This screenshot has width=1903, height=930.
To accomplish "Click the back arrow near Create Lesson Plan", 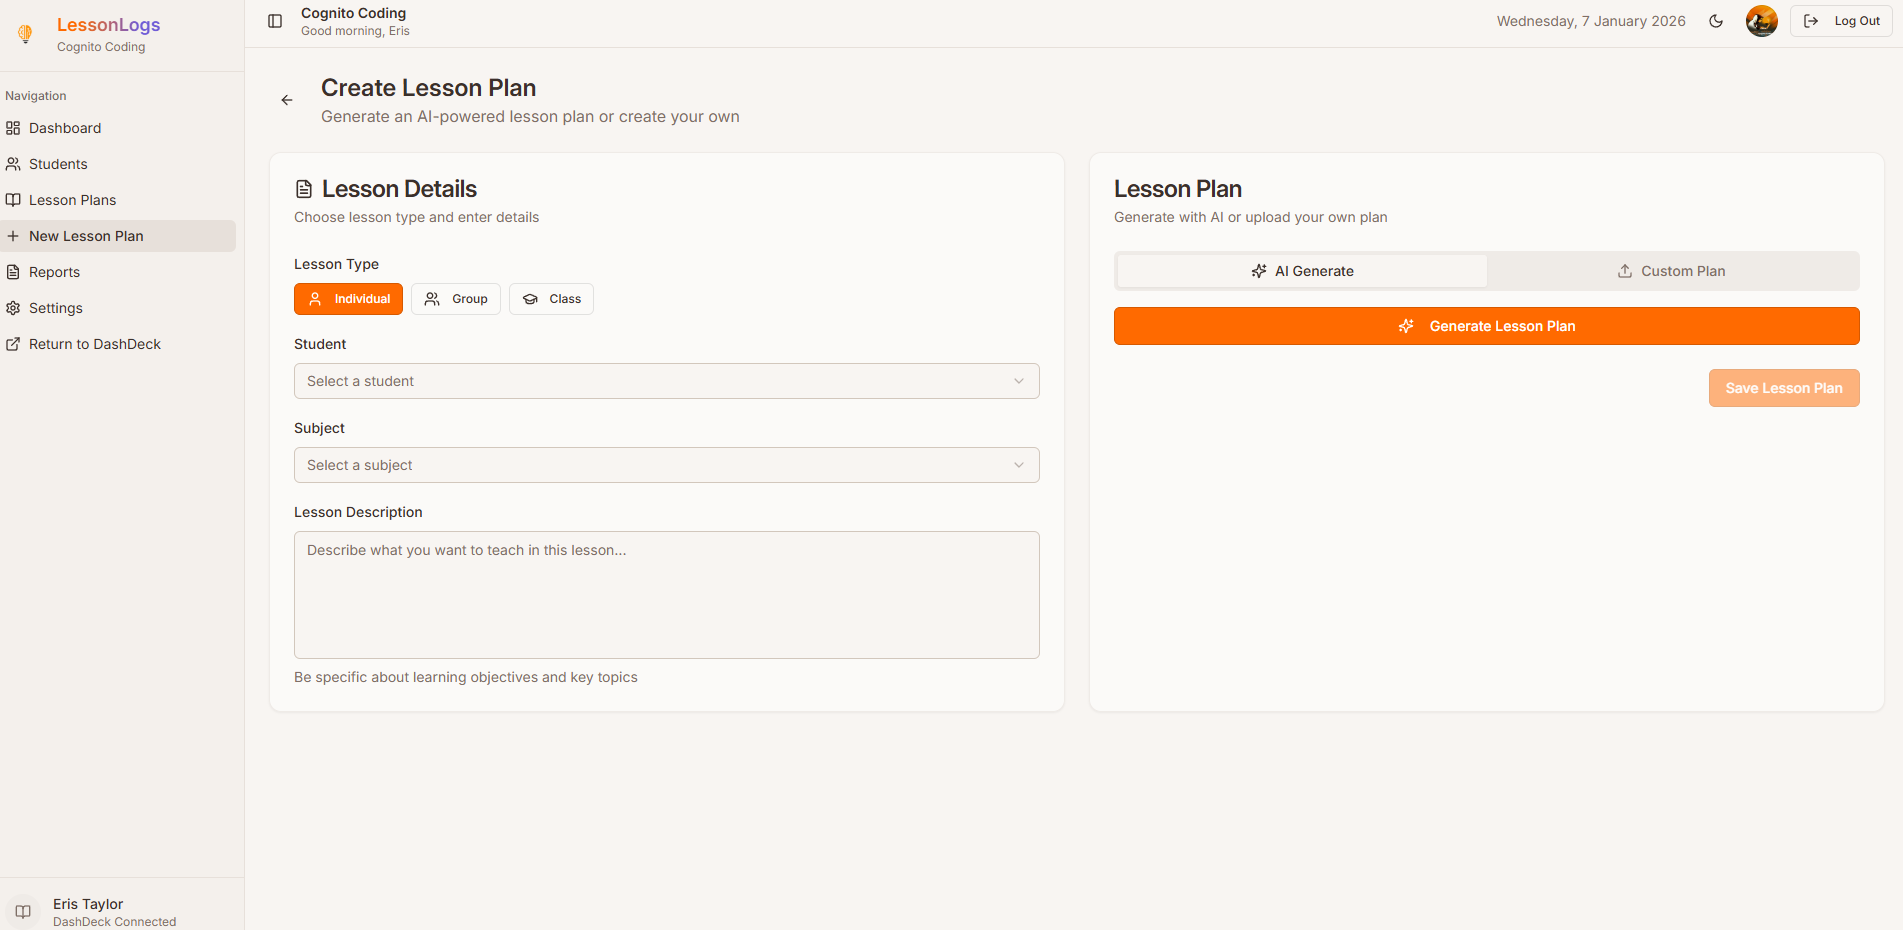I will (287, 99).
